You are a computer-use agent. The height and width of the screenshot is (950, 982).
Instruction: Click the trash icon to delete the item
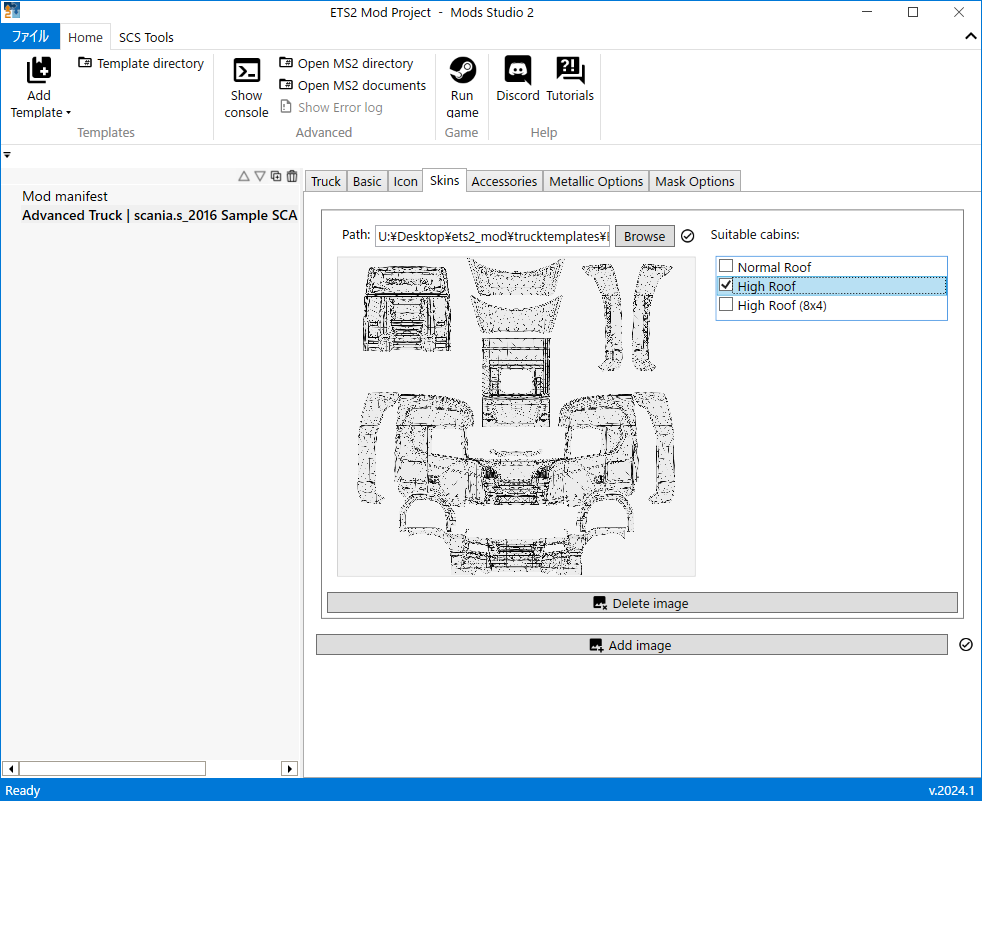click(292, 176)
